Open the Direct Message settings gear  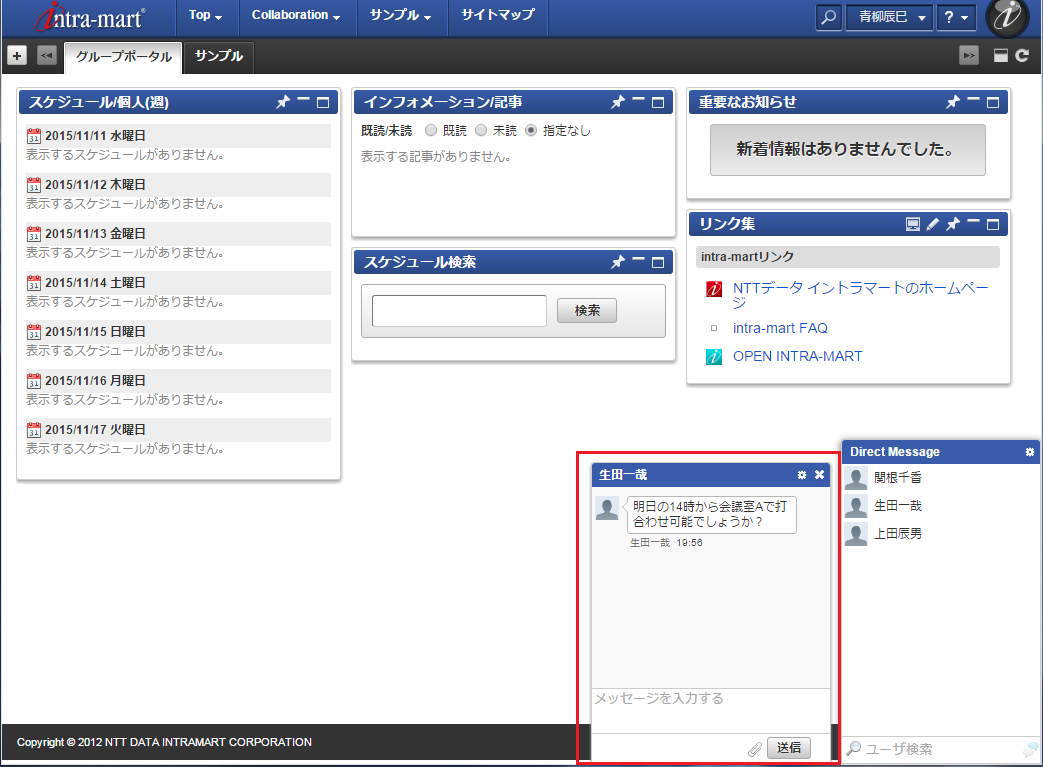[x=1030, y=452]
